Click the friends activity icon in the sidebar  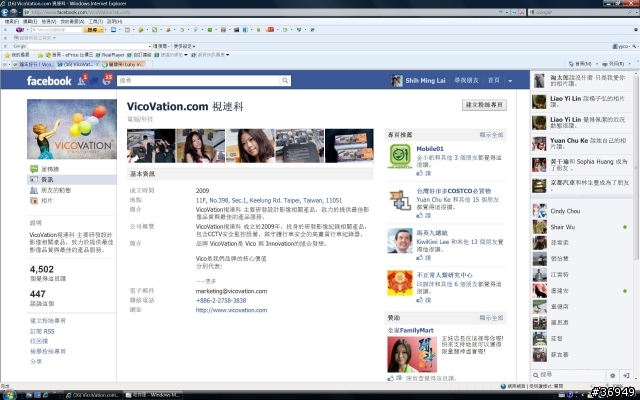click(x=34, y=190)
